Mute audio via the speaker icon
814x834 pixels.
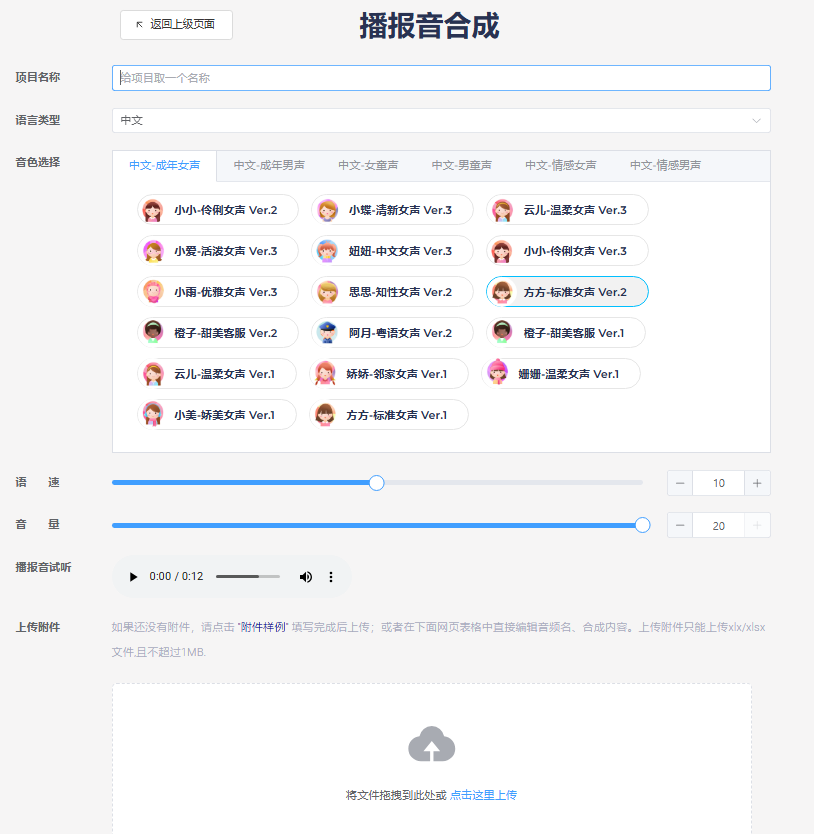(306, 577)
